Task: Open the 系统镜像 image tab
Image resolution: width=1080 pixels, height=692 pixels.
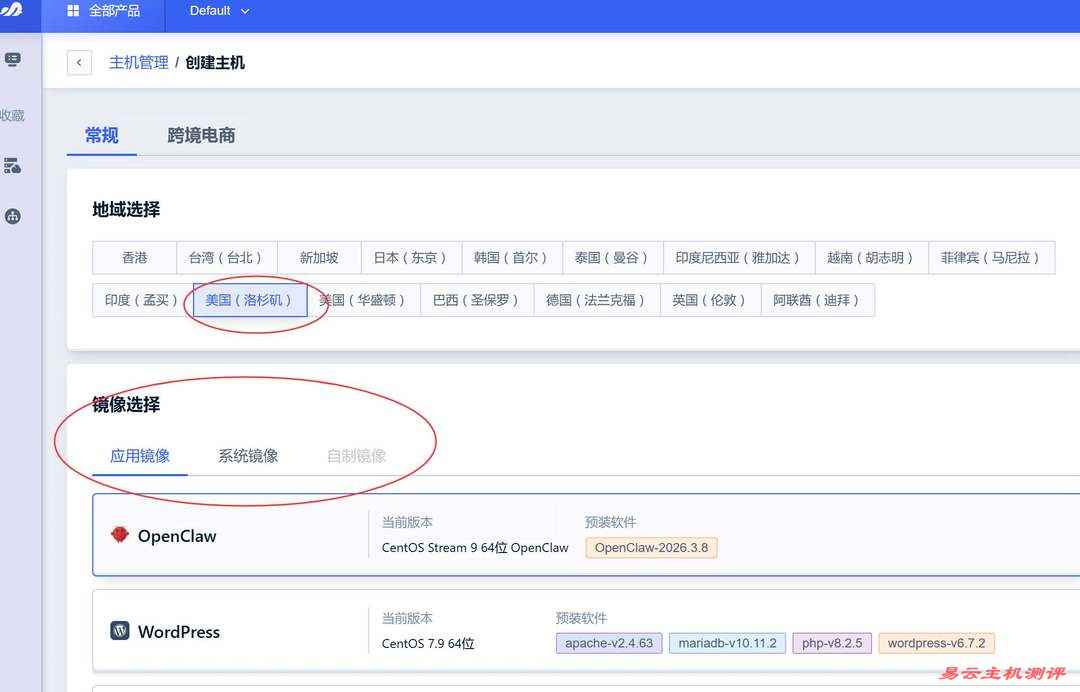Action: click(248, 456)
